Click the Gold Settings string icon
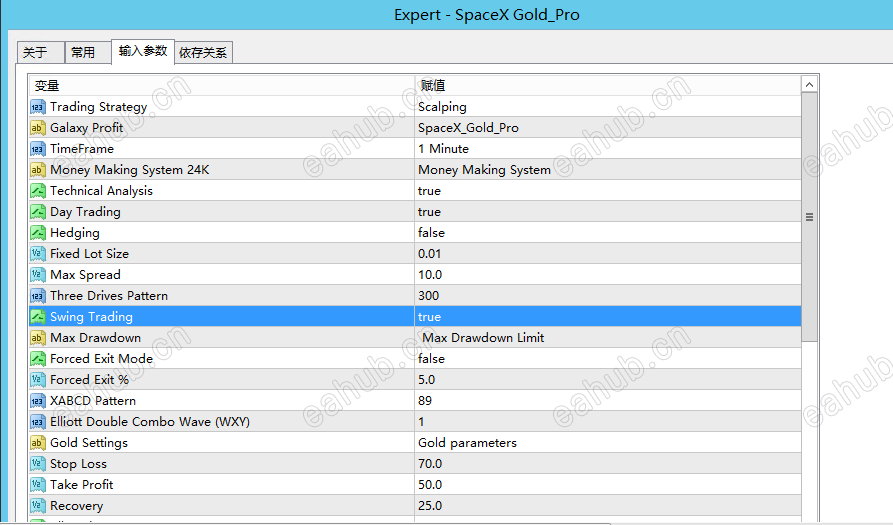Viewport: 893px width, 525px height. (38, 443)
